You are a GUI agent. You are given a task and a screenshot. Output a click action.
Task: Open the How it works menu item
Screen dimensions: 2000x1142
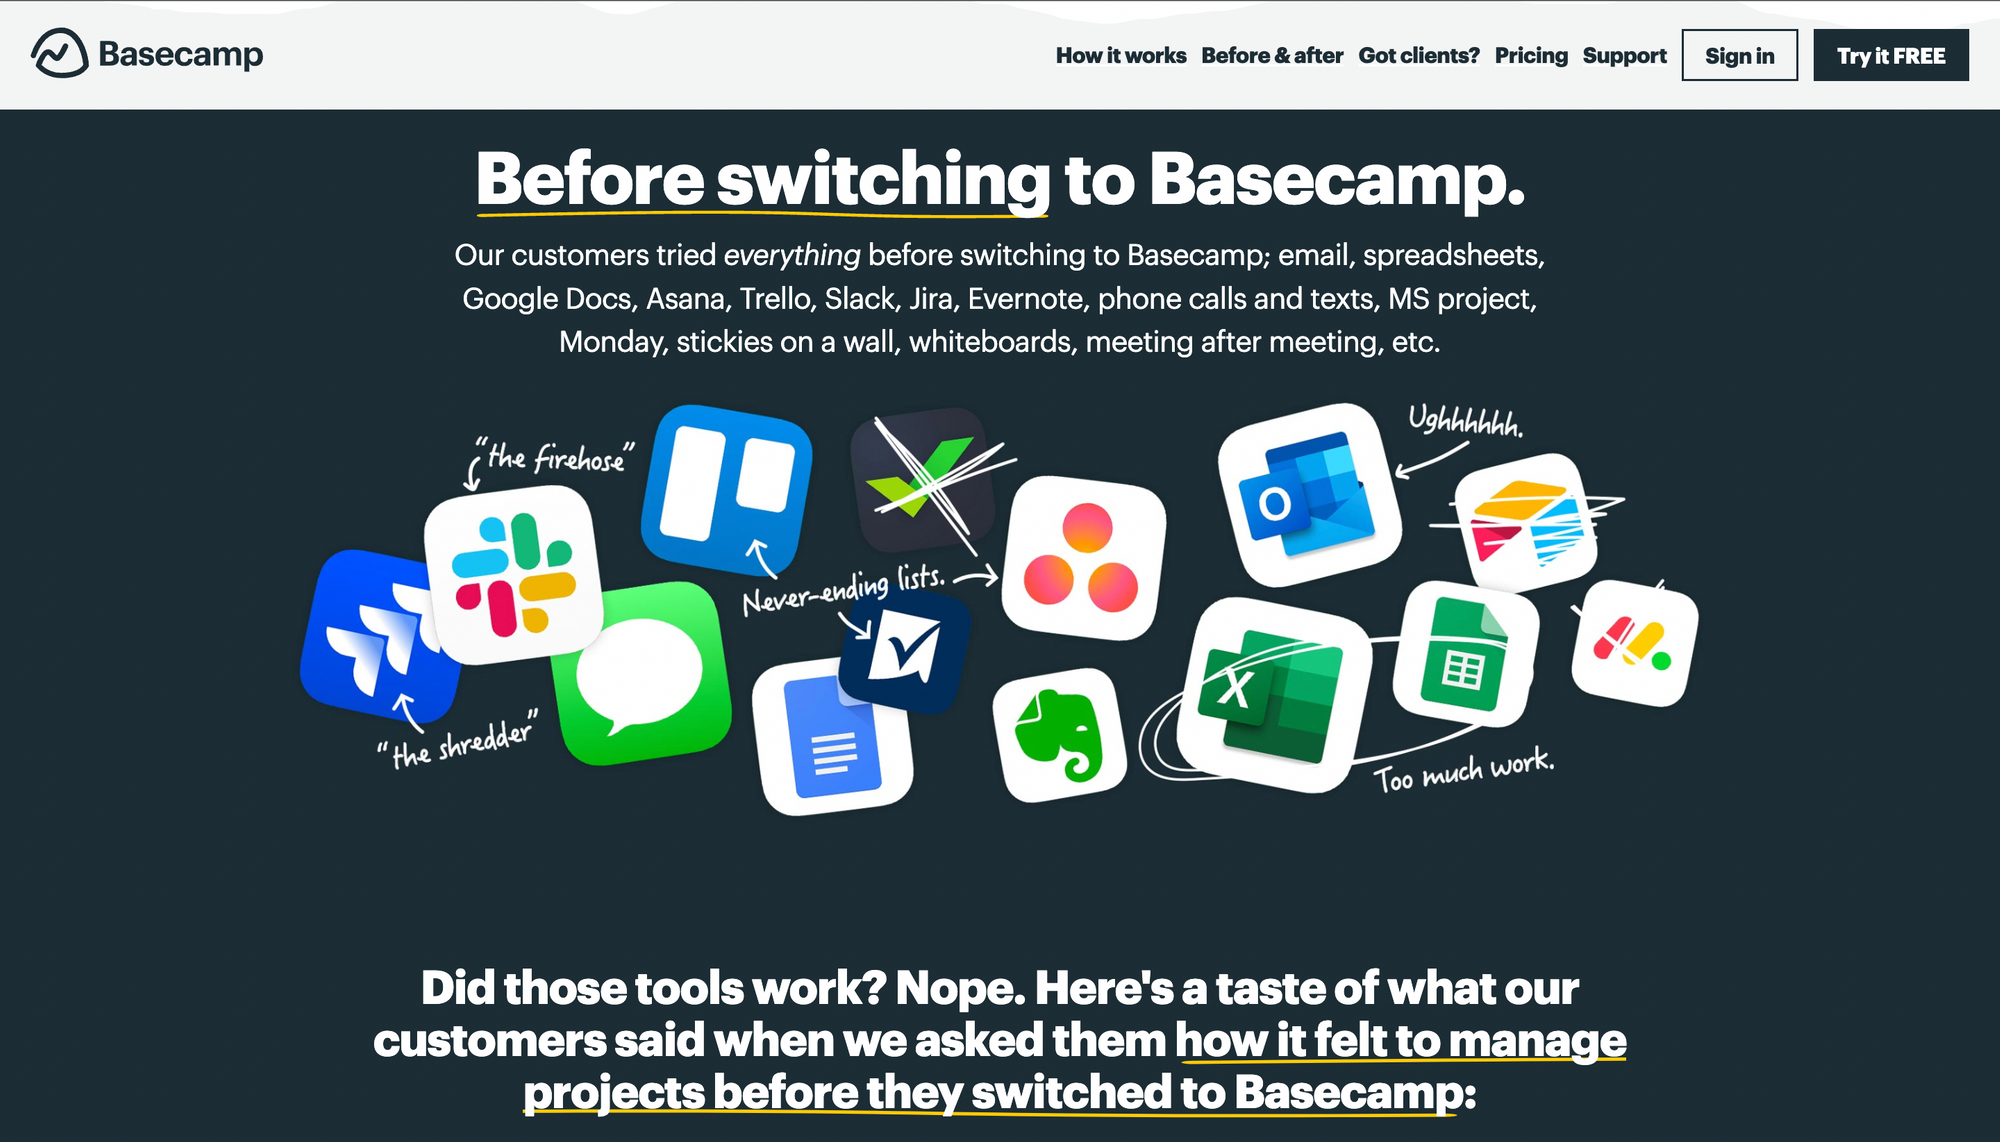click(x=1121, y=55)
